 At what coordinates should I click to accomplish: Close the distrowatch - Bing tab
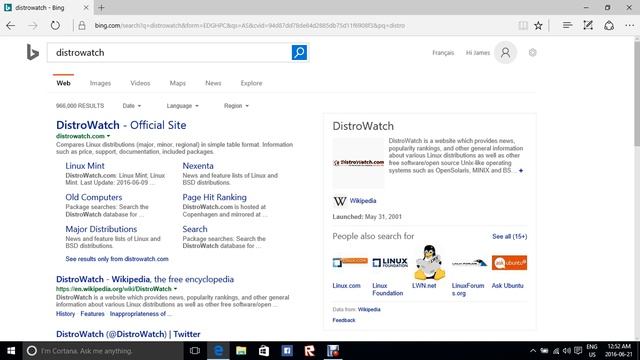[x=86, y=7]
